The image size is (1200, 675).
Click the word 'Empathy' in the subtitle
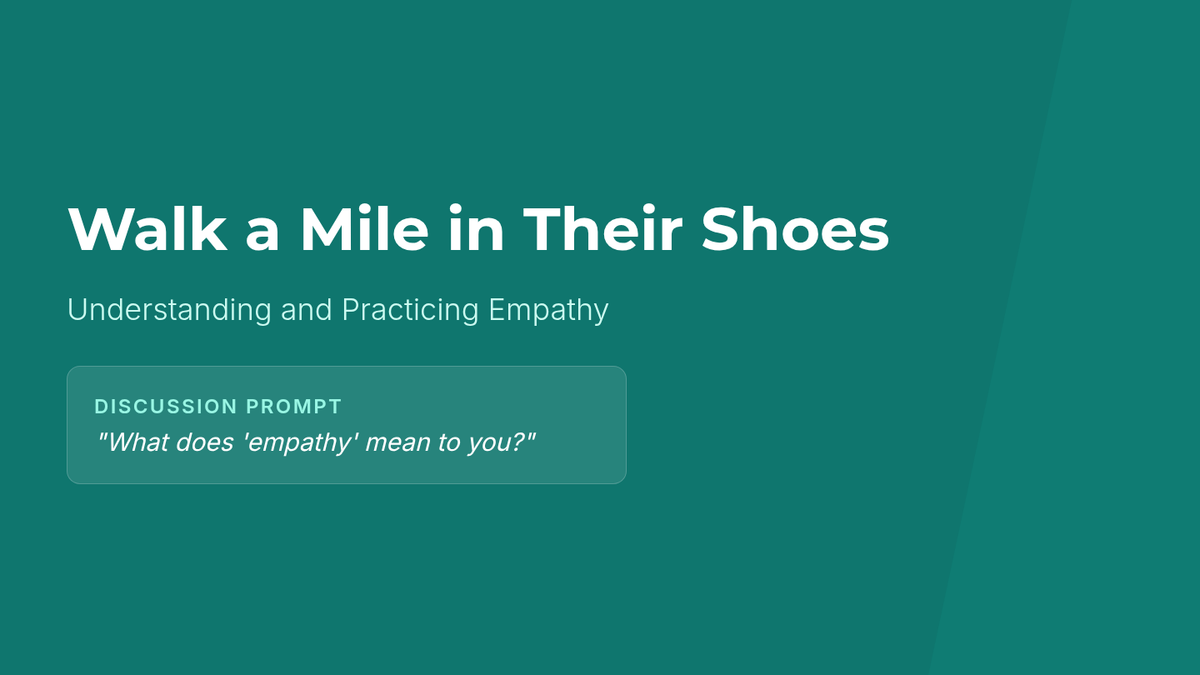pos(548,310)
